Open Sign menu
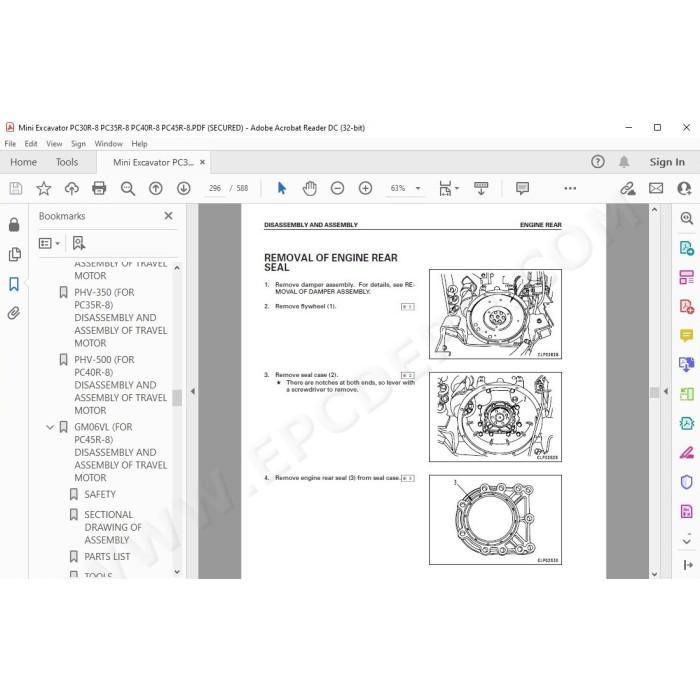The height and width of the screenshot is (700, 700). coord(78,144)
